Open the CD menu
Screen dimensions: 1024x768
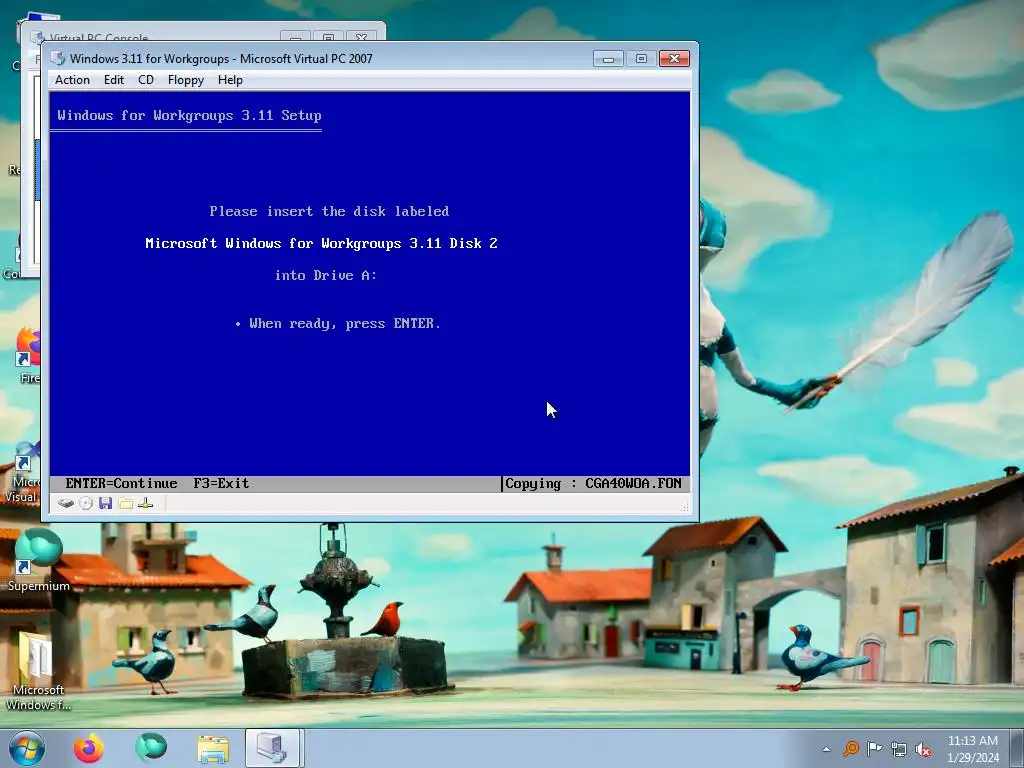coord(146,80)
